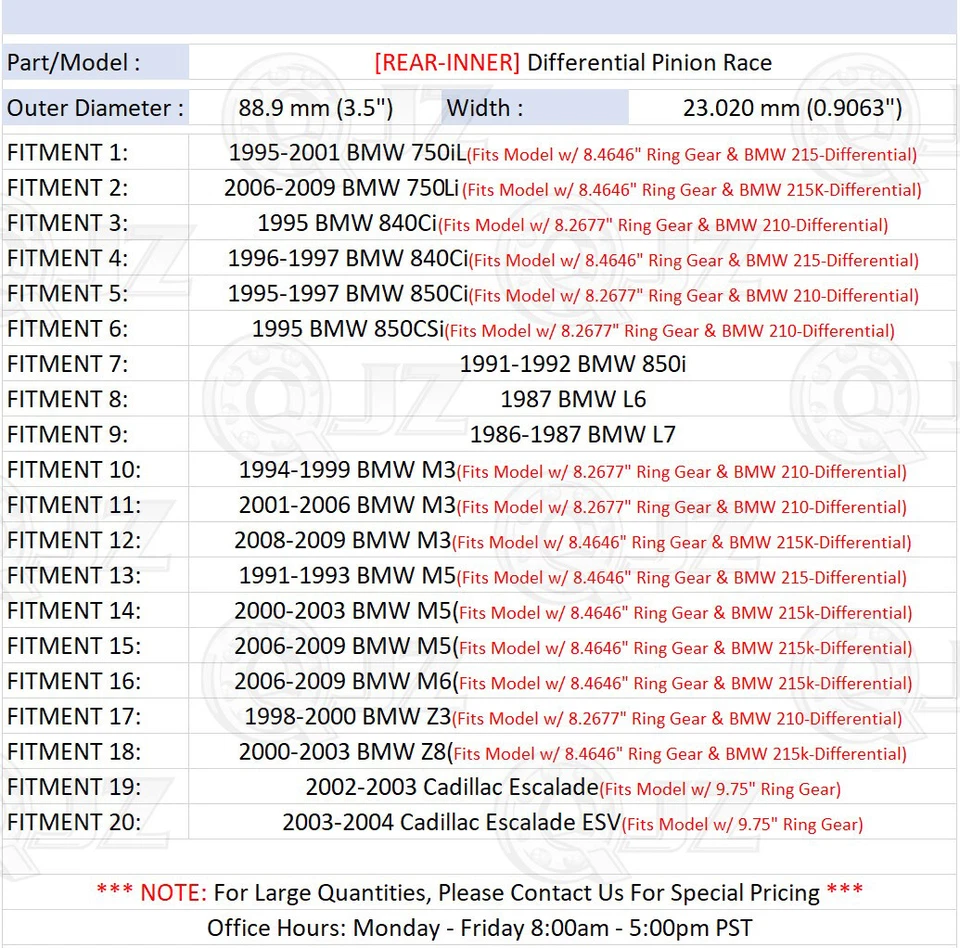Select '2001-2006 BMW M3' fitment entry
960x948 pixels.
347,505
